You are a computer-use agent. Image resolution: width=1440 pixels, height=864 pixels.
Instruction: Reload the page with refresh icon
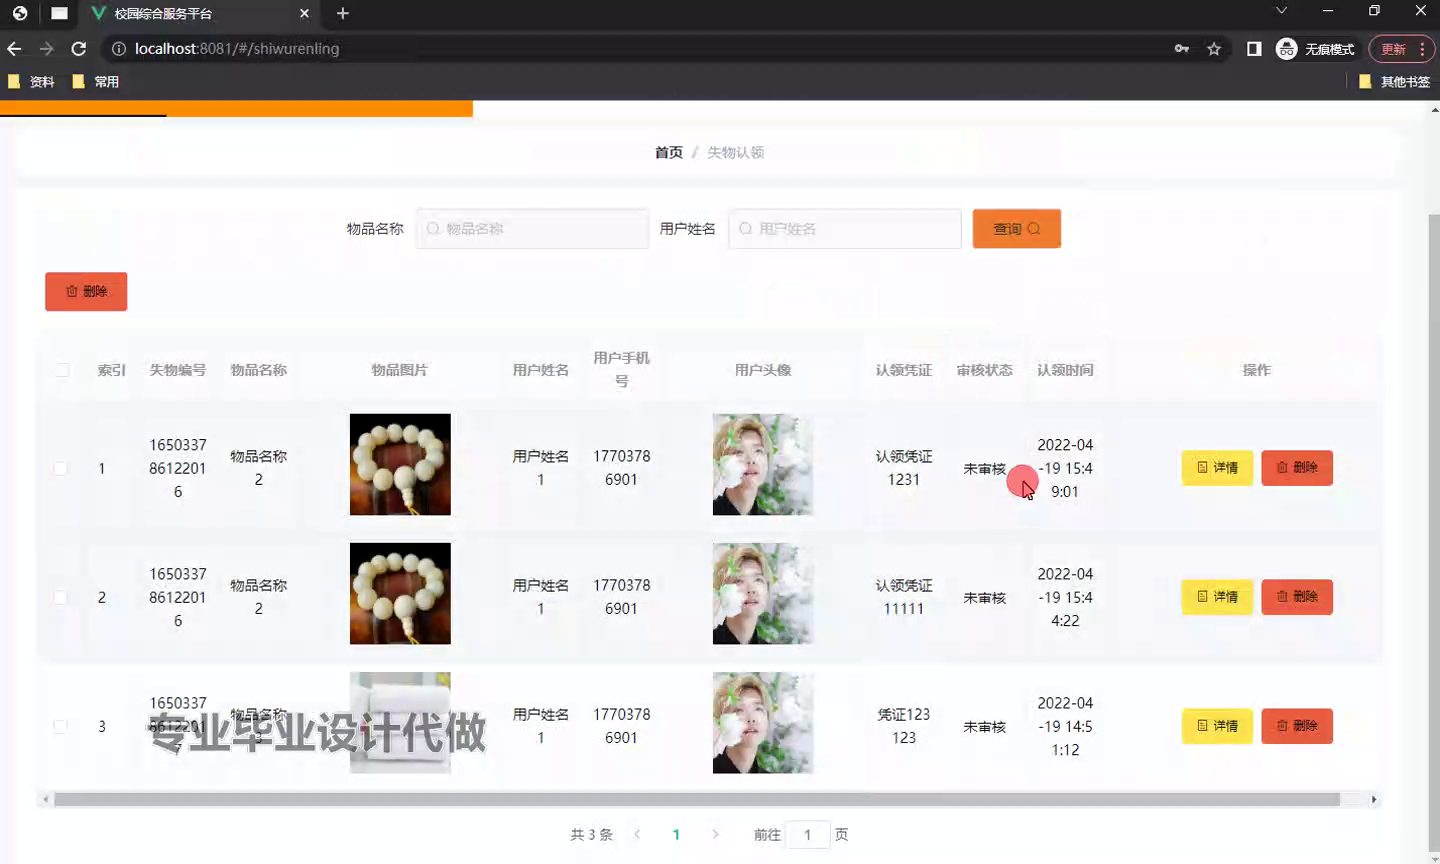point(79,48)
